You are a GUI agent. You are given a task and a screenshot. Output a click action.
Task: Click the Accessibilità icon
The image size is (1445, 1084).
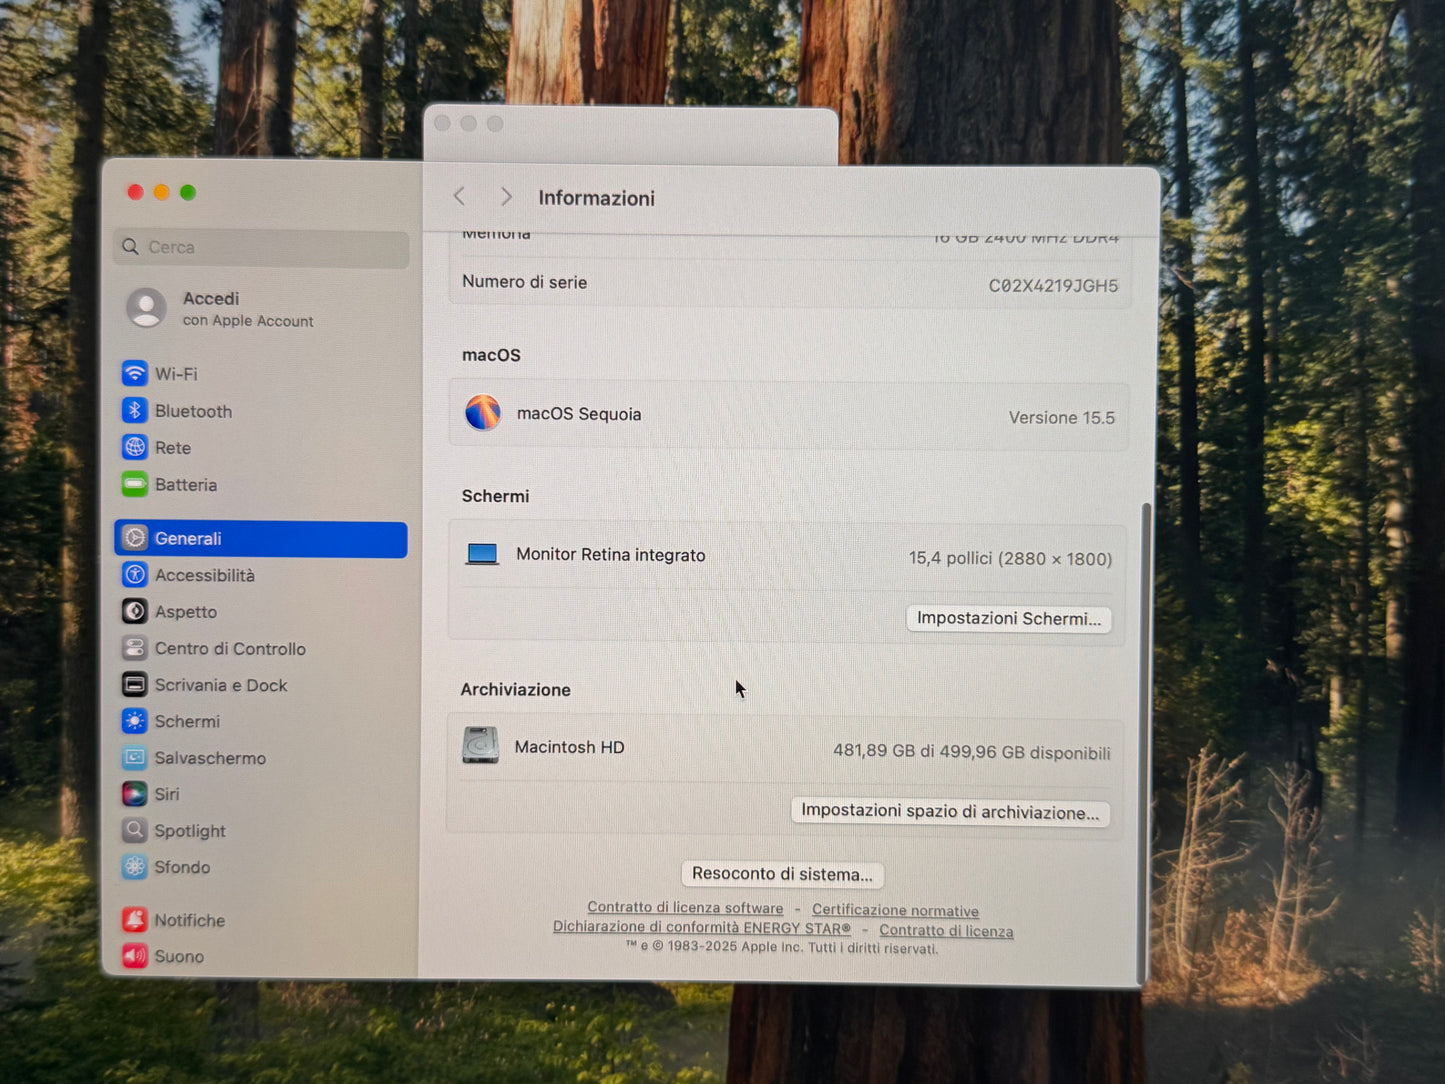135,575
